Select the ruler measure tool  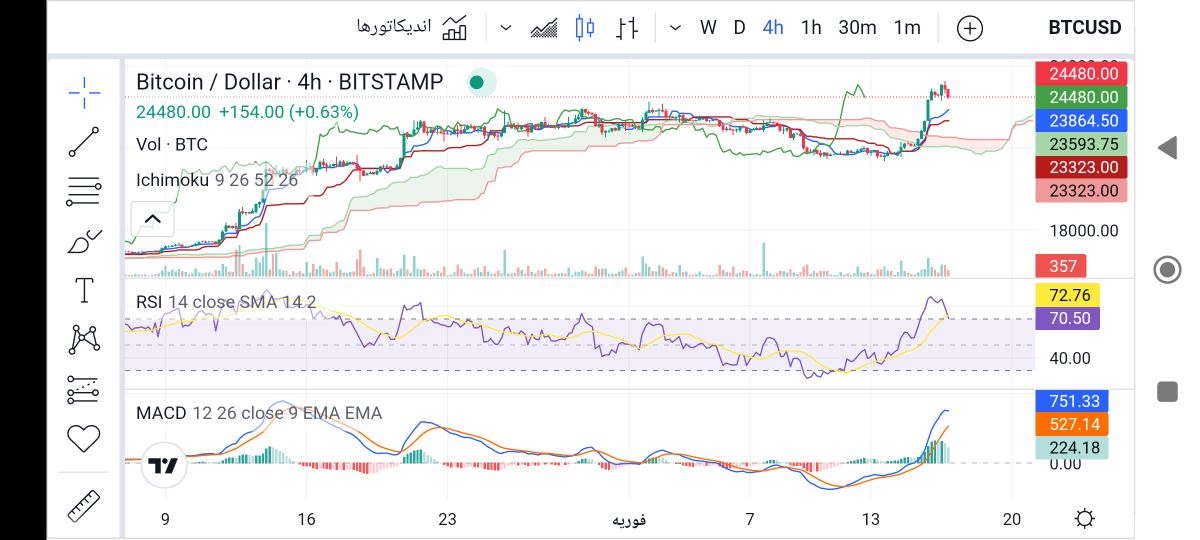[x=84, y=506]
